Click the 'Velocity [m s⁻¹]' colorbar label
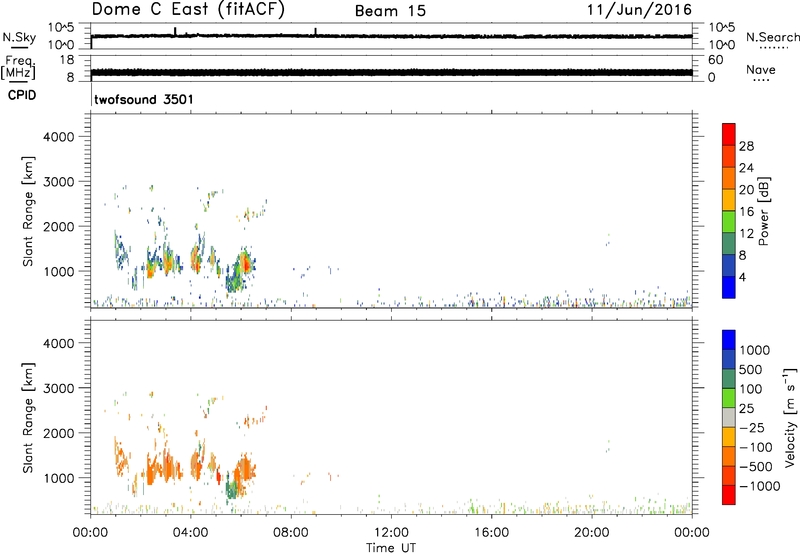Viewport: 800px width, 554px height. [x=790, y=417]
